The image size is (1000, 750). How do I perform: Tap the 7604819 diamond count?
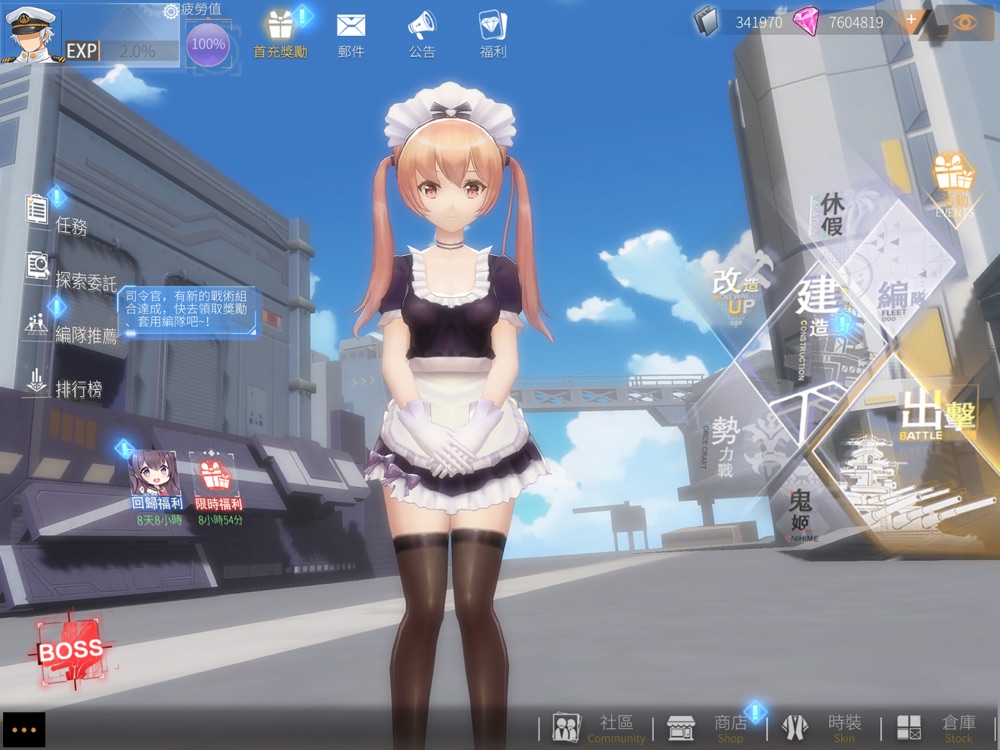pyautogui.click(x=856, y=22)
